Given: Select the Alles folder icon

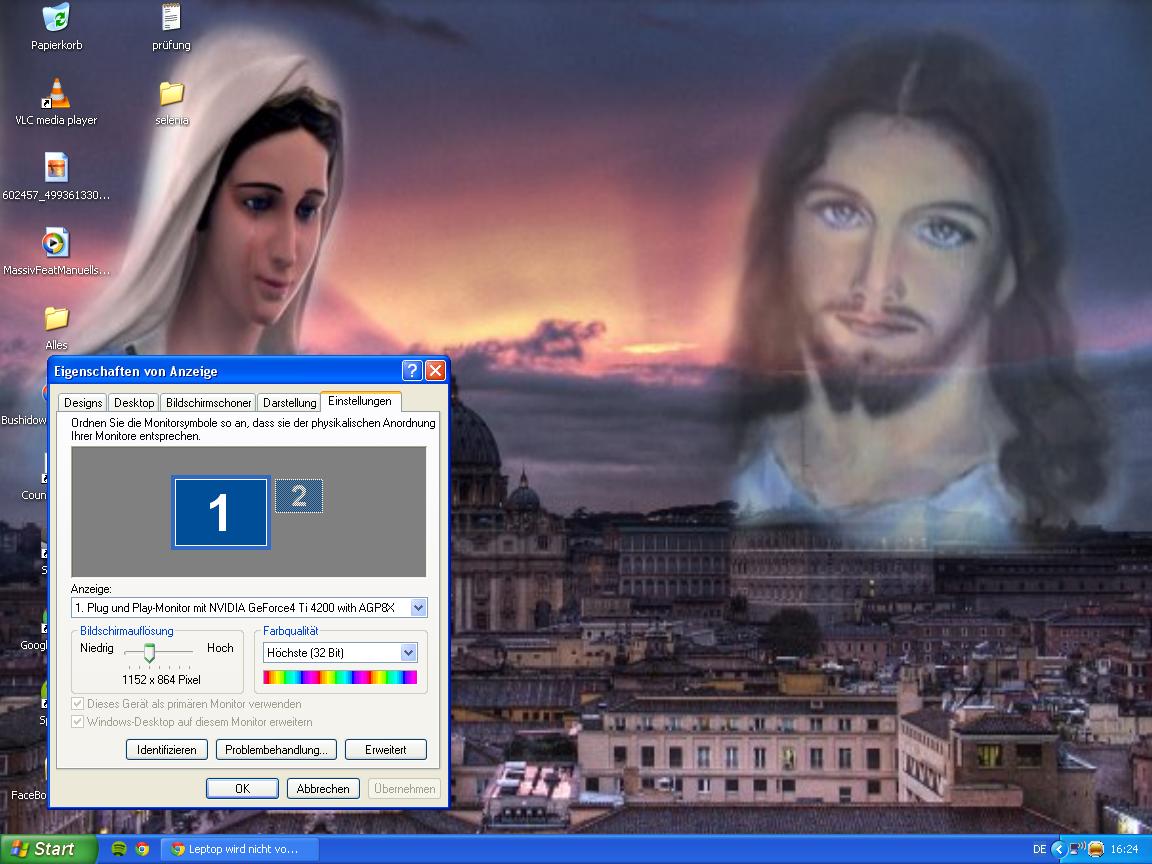Looking at the screenshot, I should (56, 320).
